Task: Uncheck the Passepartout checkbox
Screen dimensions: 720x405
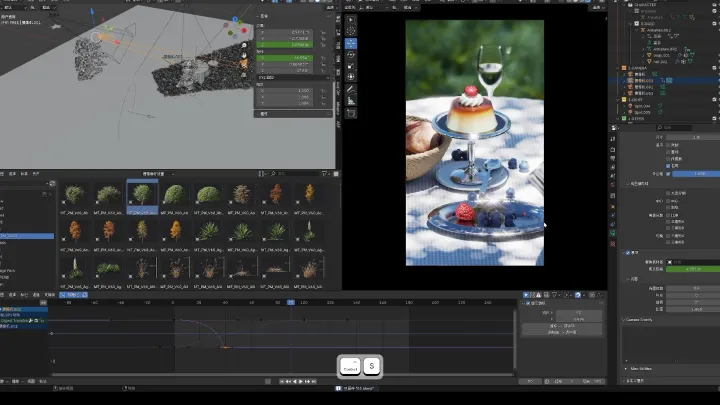Action: tap(668, 174)
